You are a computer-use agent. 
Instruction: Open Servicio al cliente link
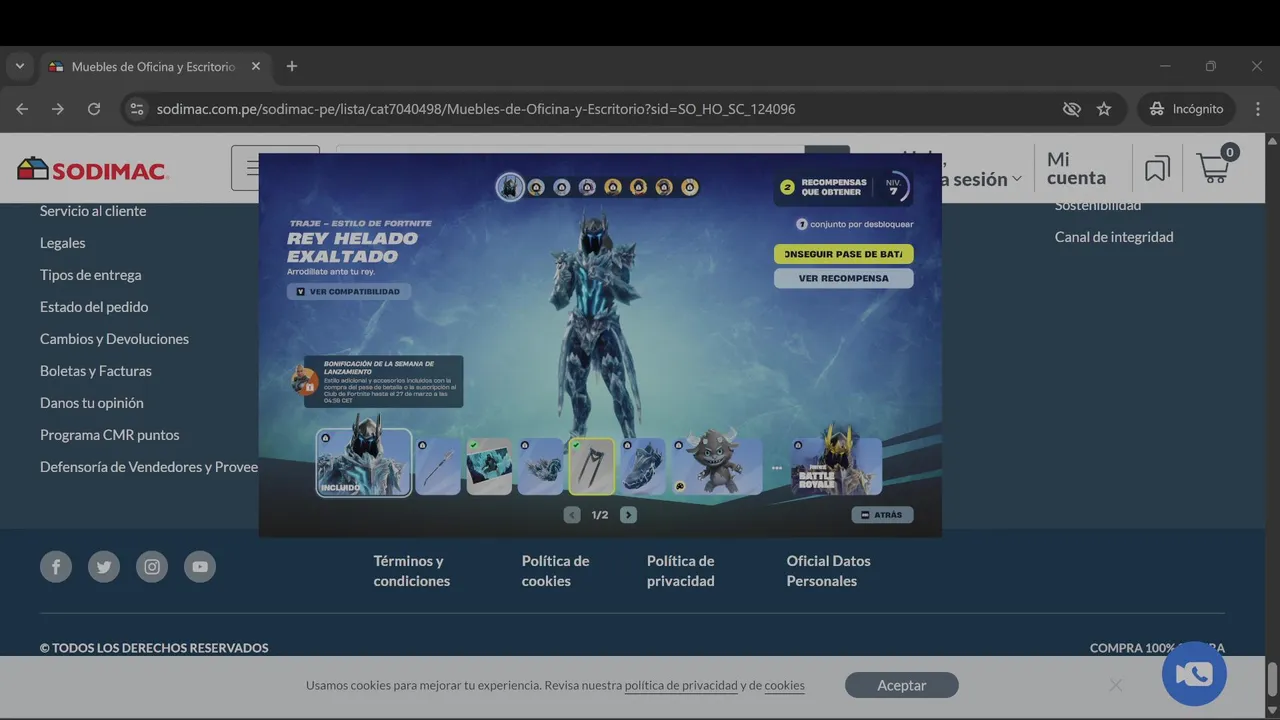93,211
